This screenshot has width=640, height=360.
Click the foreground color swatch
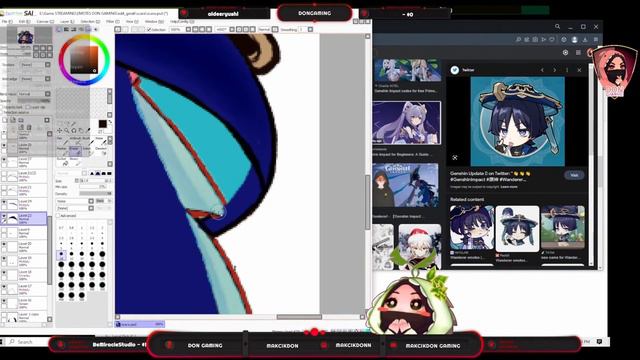pos(102,123)
